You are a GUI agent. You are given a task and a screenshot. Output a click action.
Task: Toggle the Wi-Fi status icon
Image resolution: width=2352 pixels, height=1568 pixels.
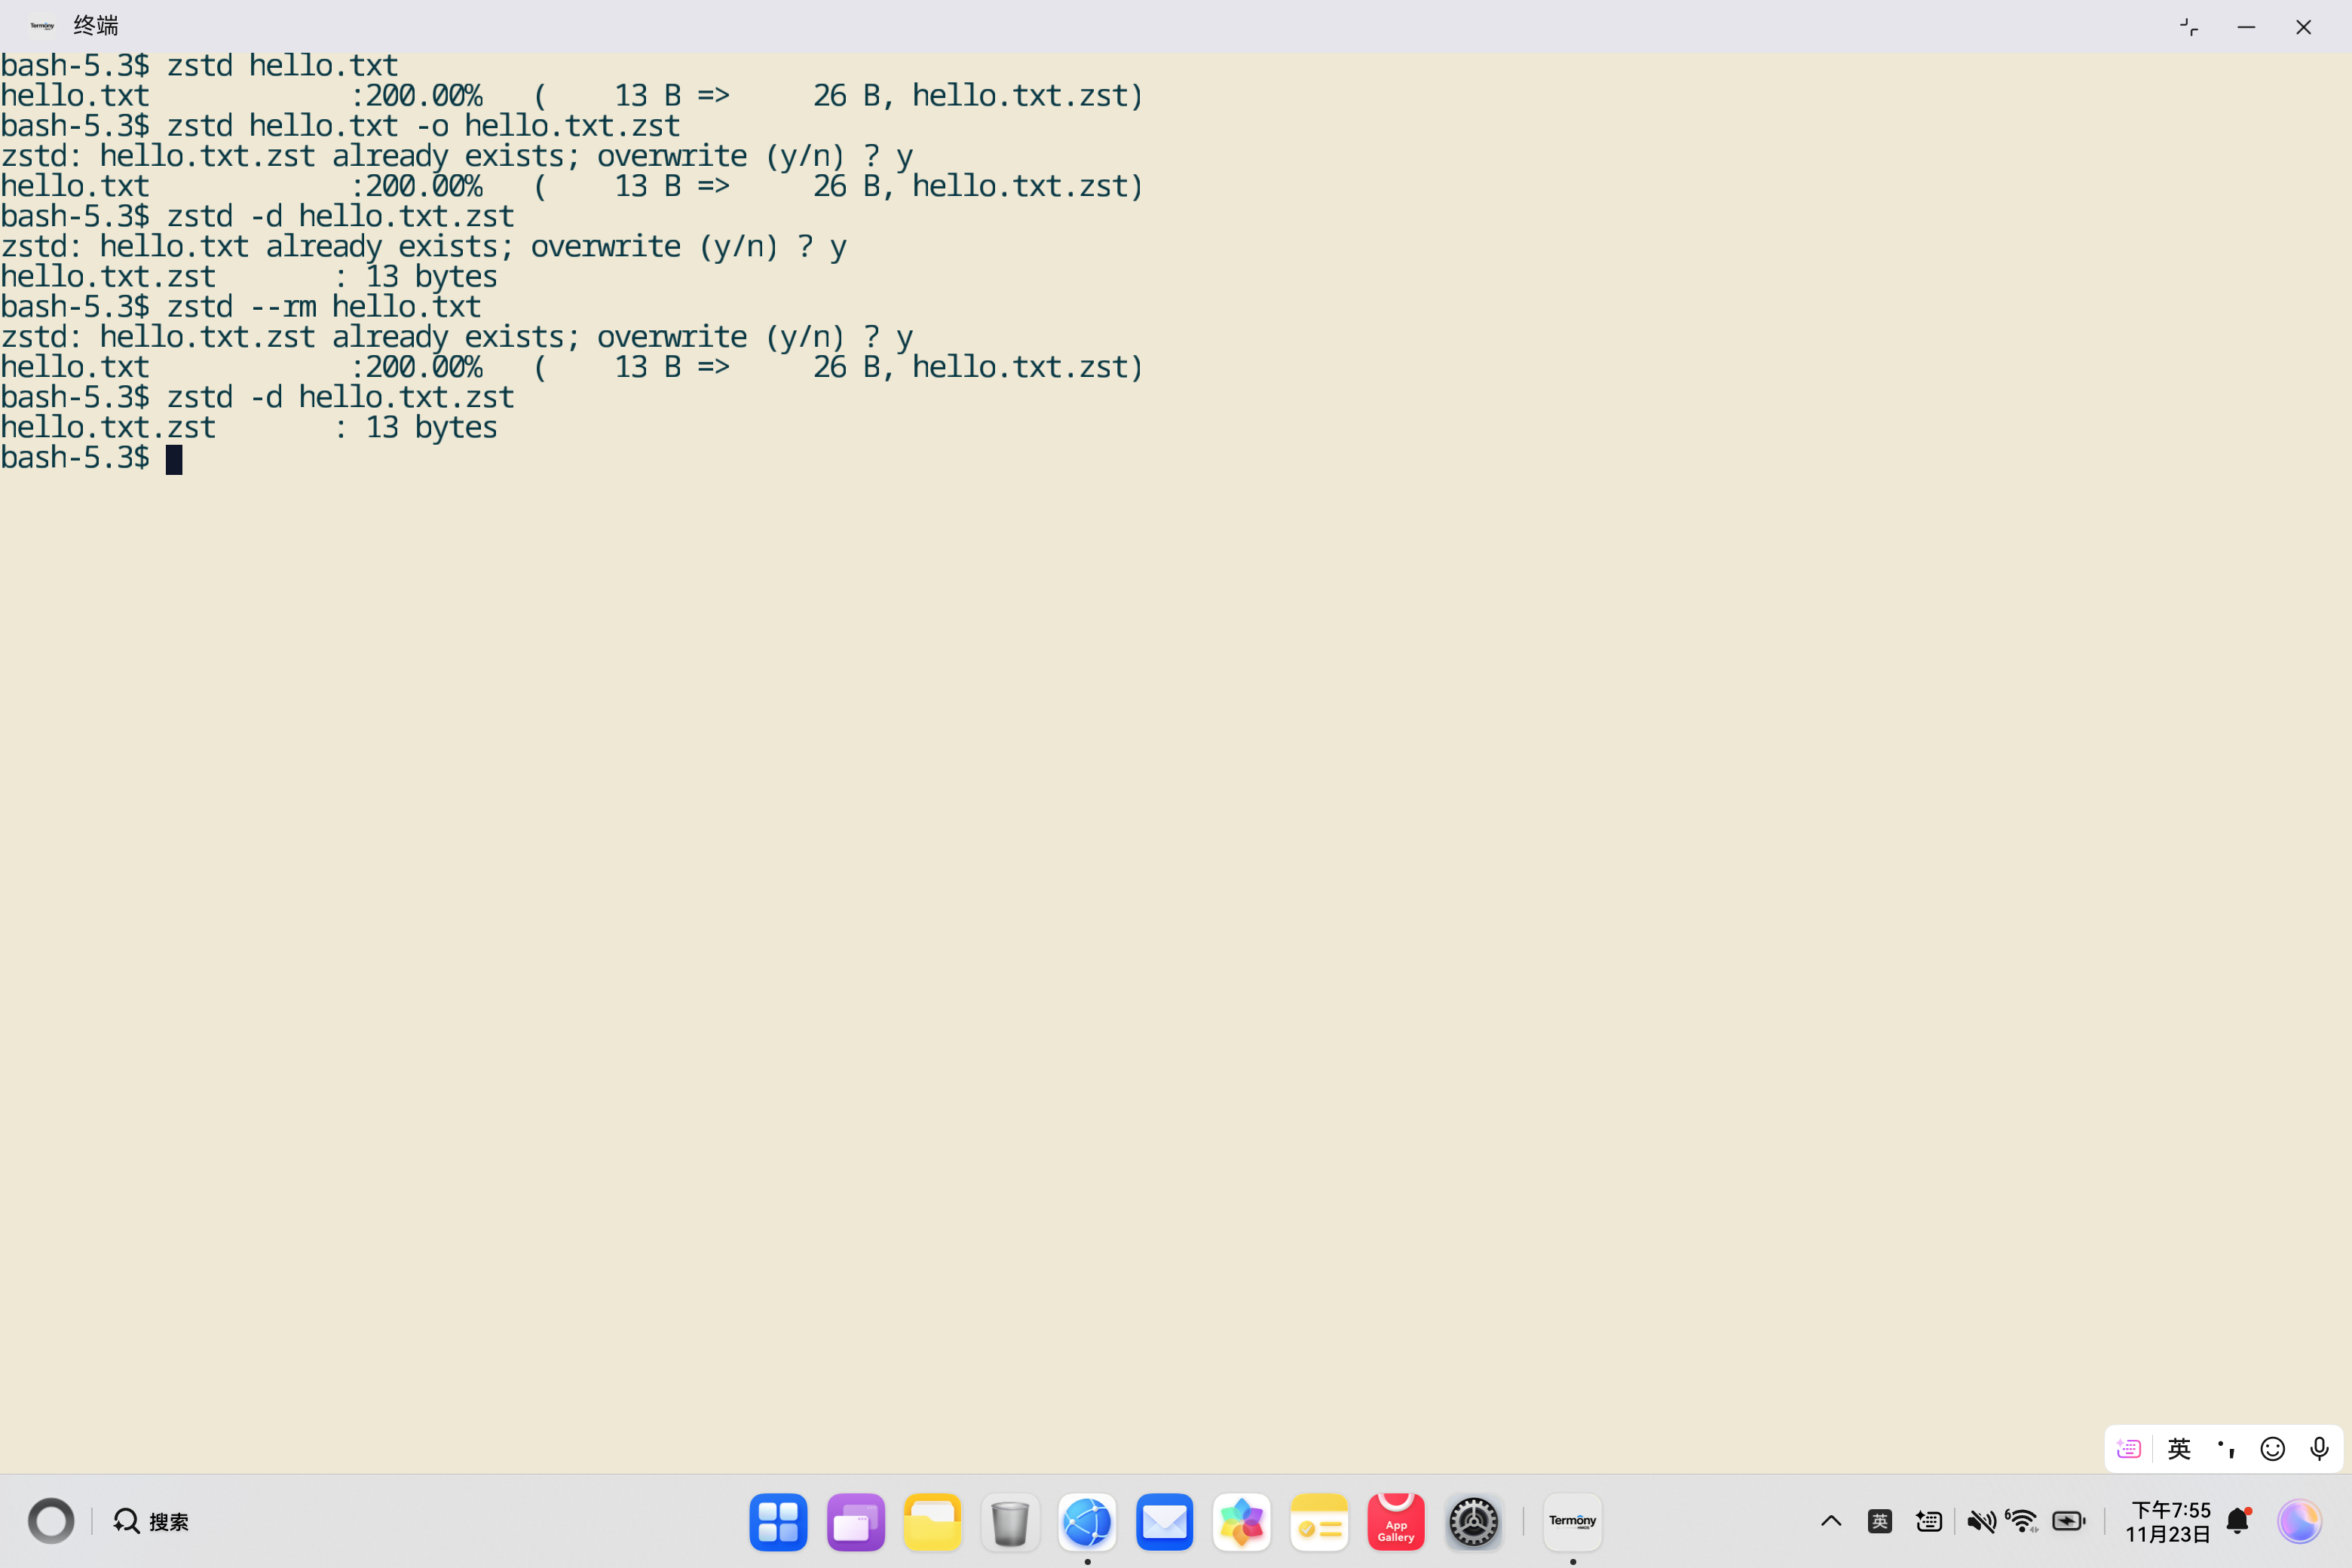coord(2022,1521)
